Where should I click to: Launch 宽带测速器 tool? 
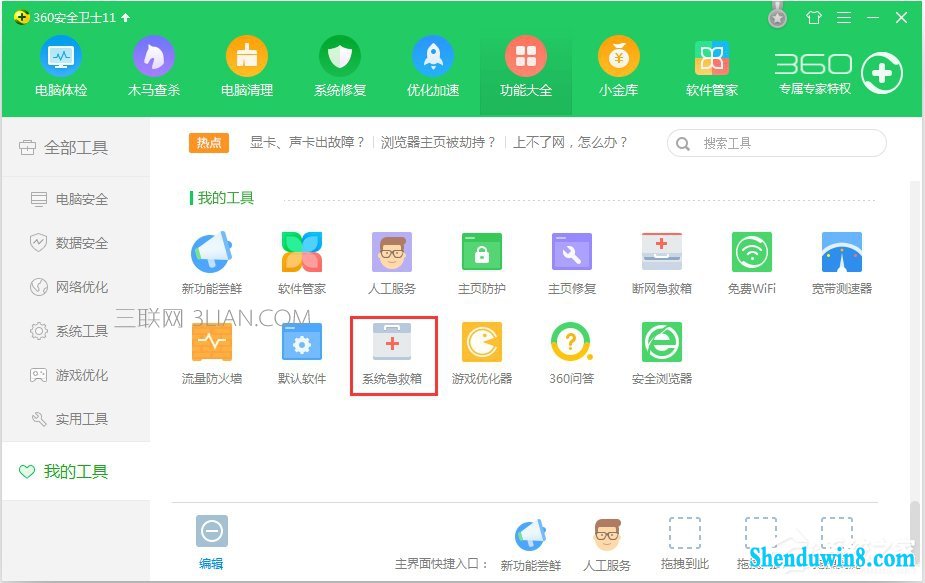click(842, 263)
